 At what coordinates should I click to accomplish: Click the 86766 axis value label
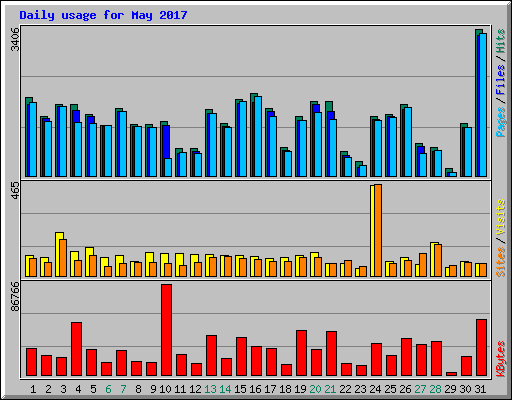tap(15, 296)
